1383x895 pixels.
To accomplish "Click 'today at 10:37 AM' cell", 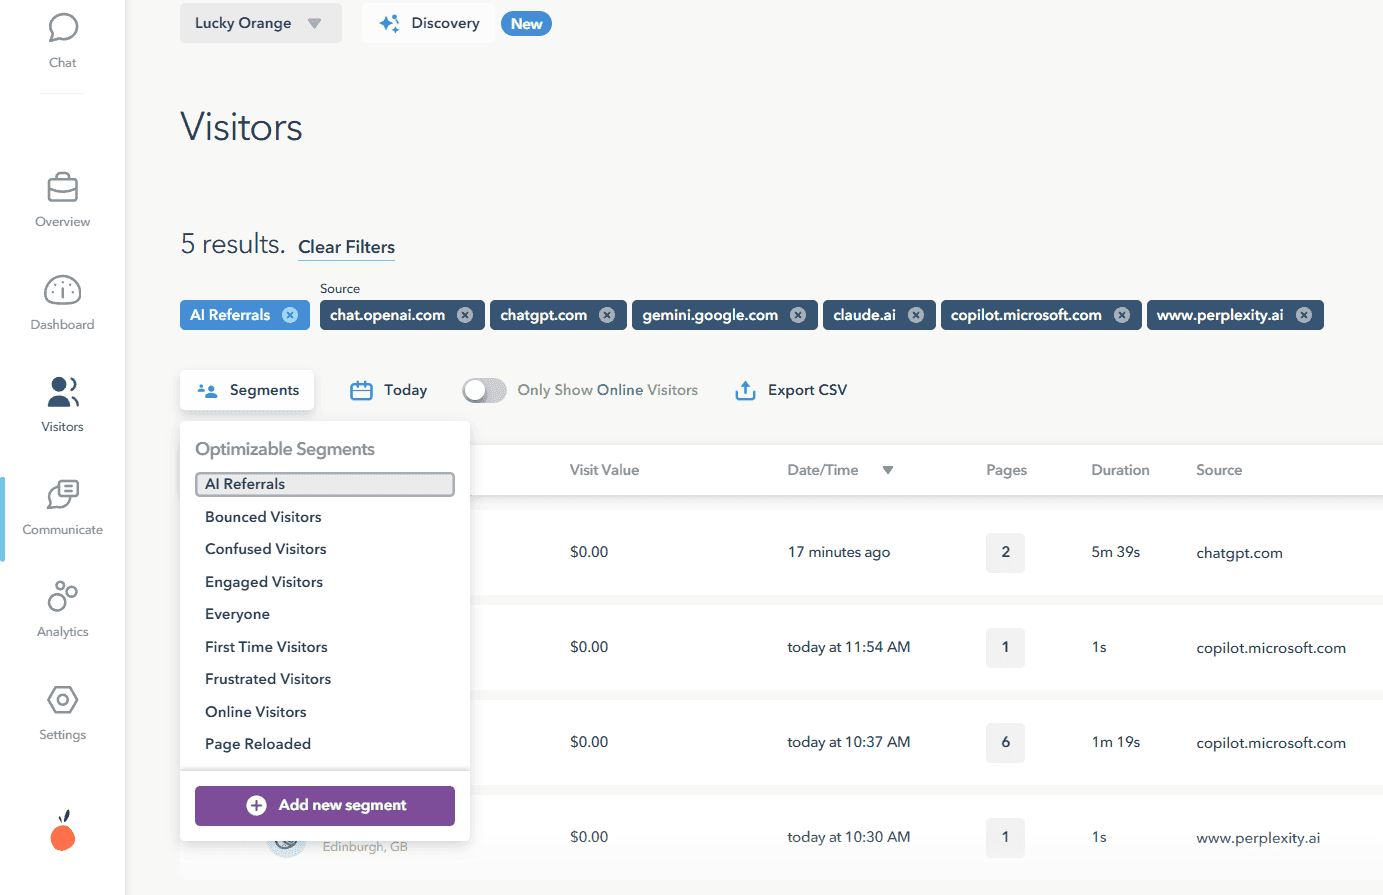I will 848,742.
